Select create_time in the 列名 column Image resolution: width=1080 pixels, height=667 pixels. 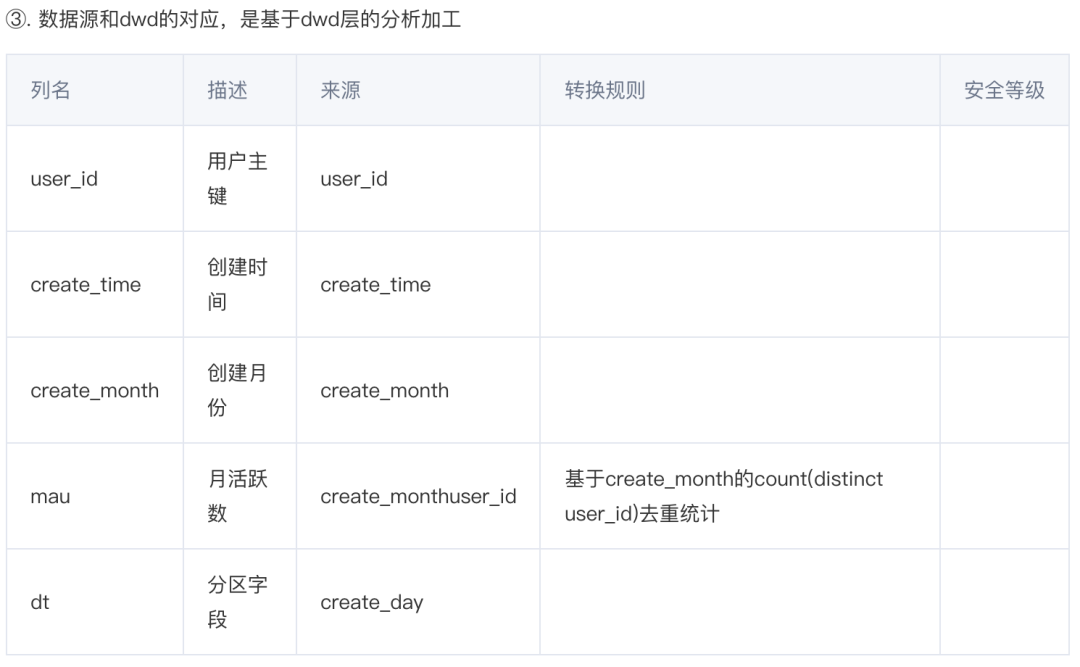coord(86,285)
